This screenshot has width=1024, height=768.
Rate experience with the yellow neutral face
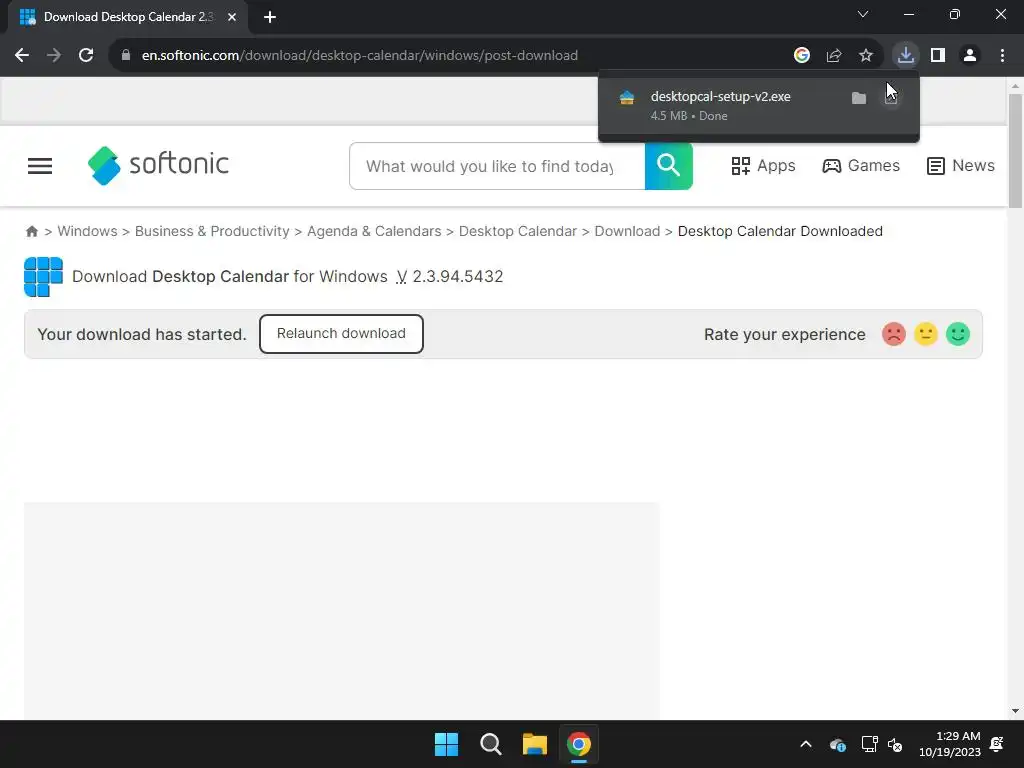[926, 334]
